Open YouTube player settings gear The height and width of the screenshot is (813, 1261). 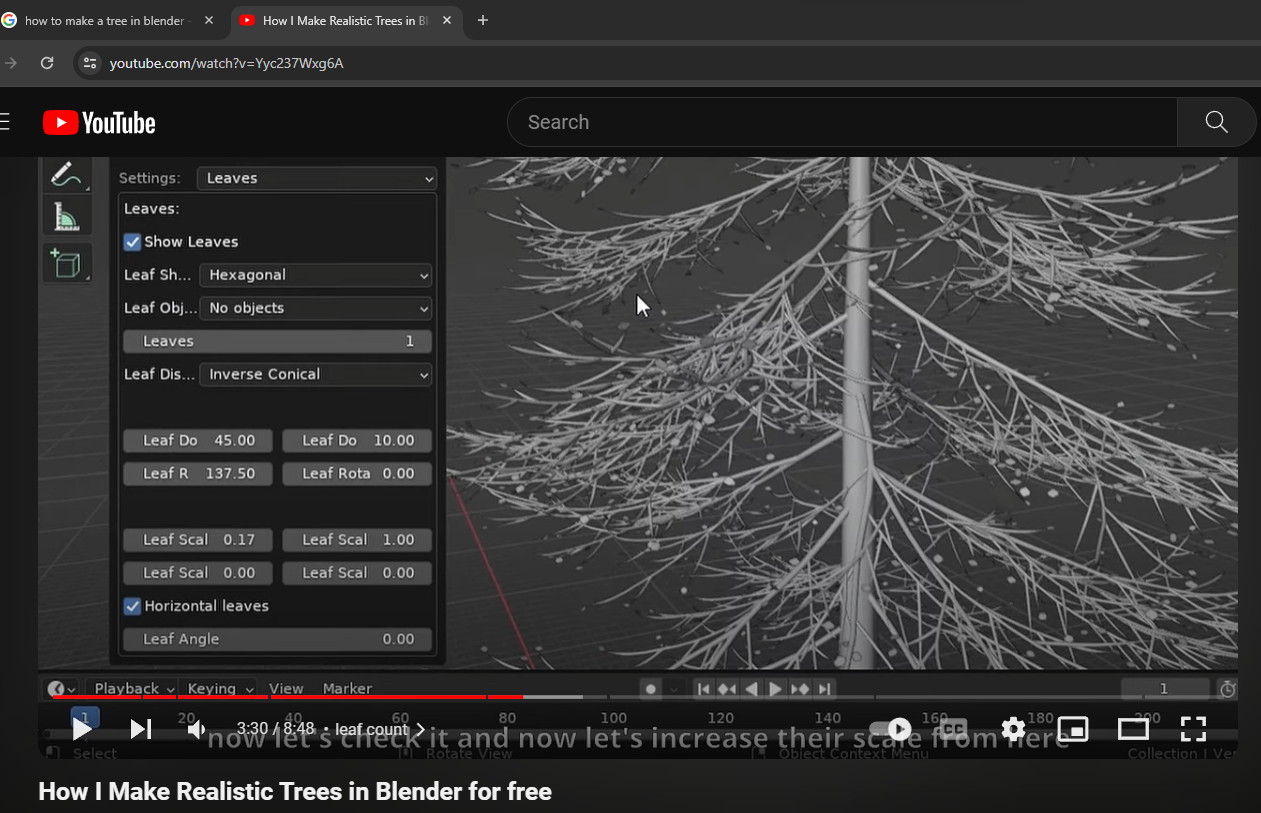tap(1013, 729)
